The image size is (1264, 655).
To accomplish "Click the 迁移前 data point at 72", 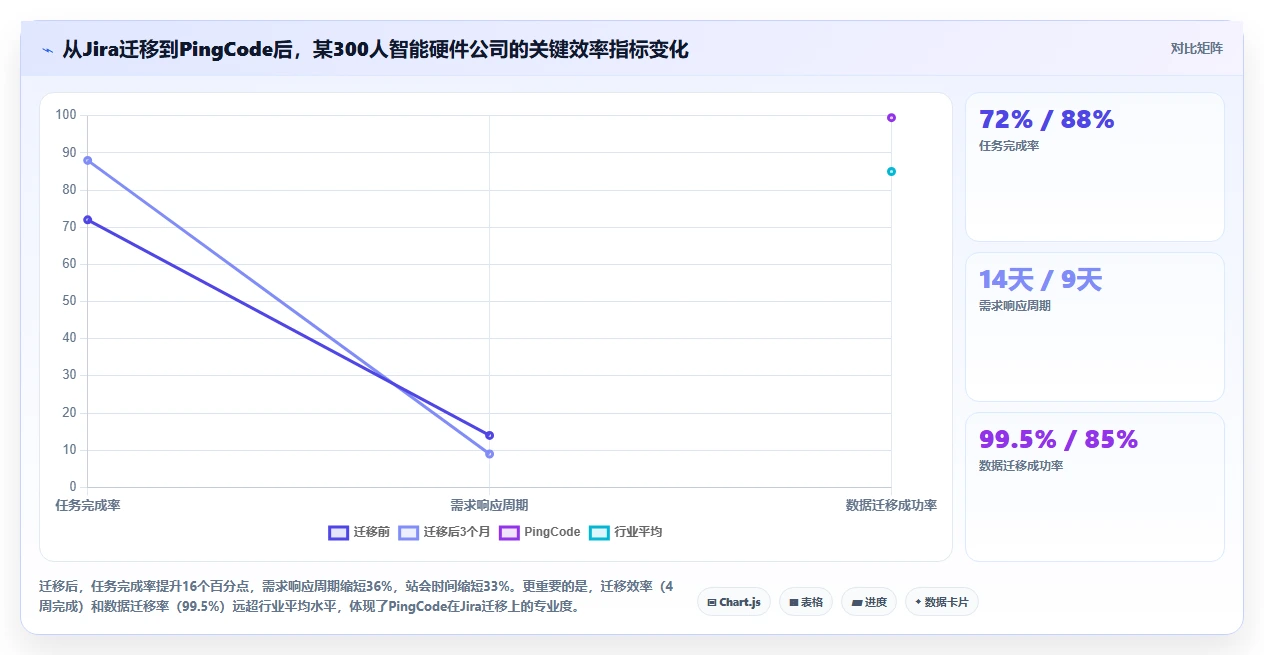I will pyautogui.click(x=88, y=220).
